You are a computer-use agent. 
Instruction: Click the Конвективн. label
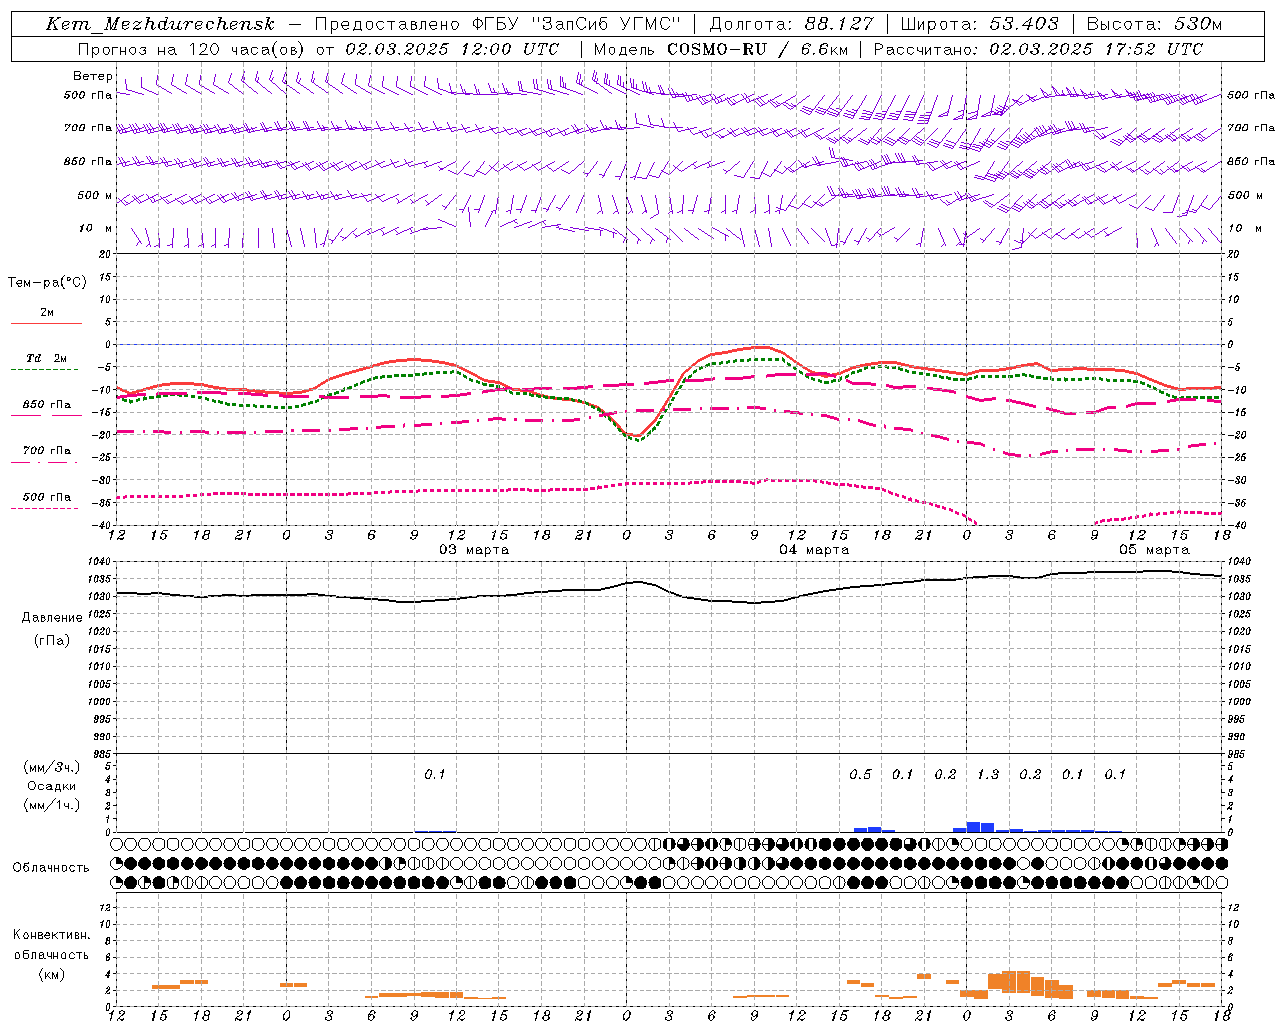click(52, 935)
